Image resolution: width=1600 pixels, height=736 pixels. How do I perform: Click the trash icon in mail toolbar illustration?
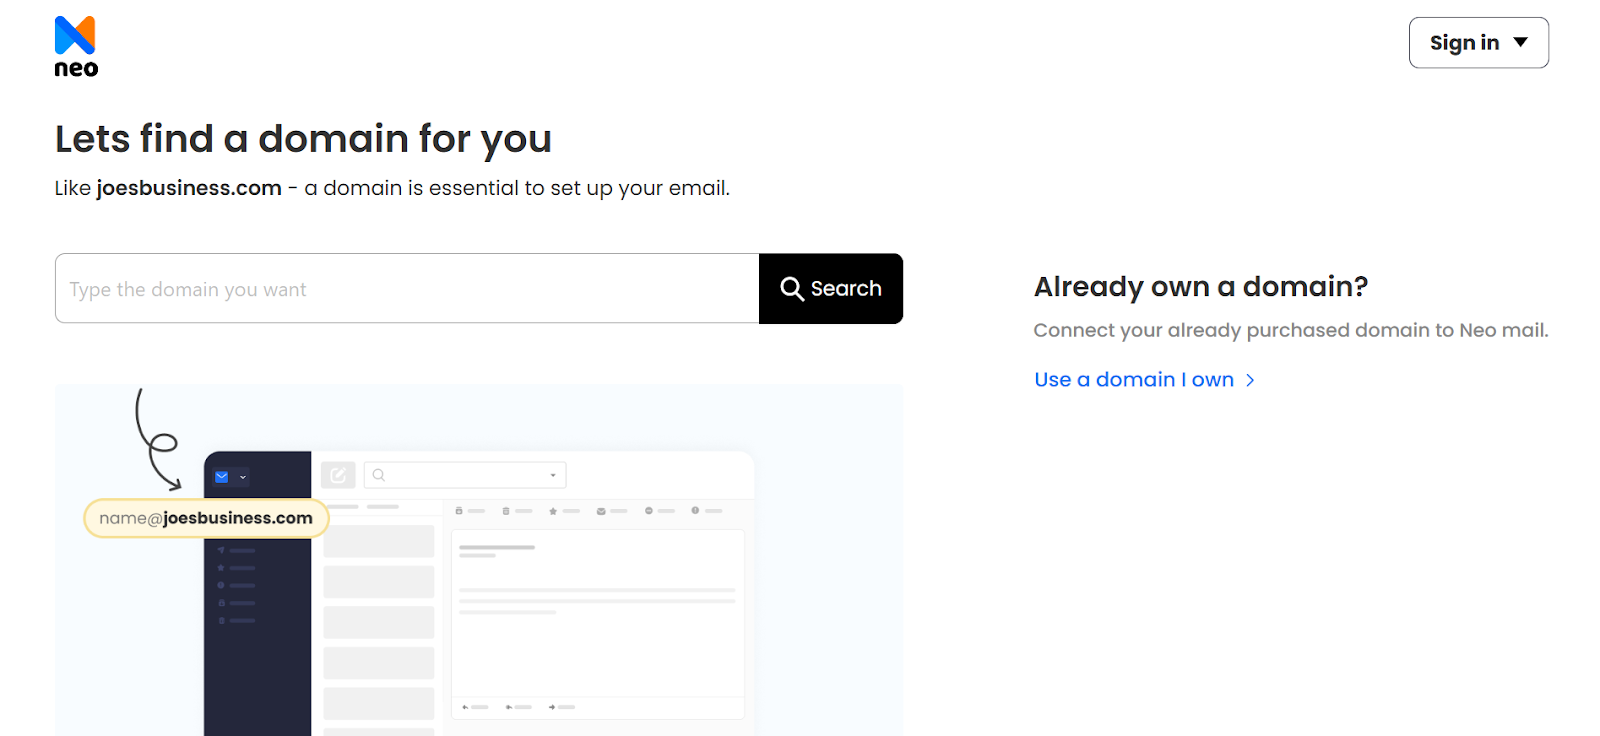pos(506,511)
